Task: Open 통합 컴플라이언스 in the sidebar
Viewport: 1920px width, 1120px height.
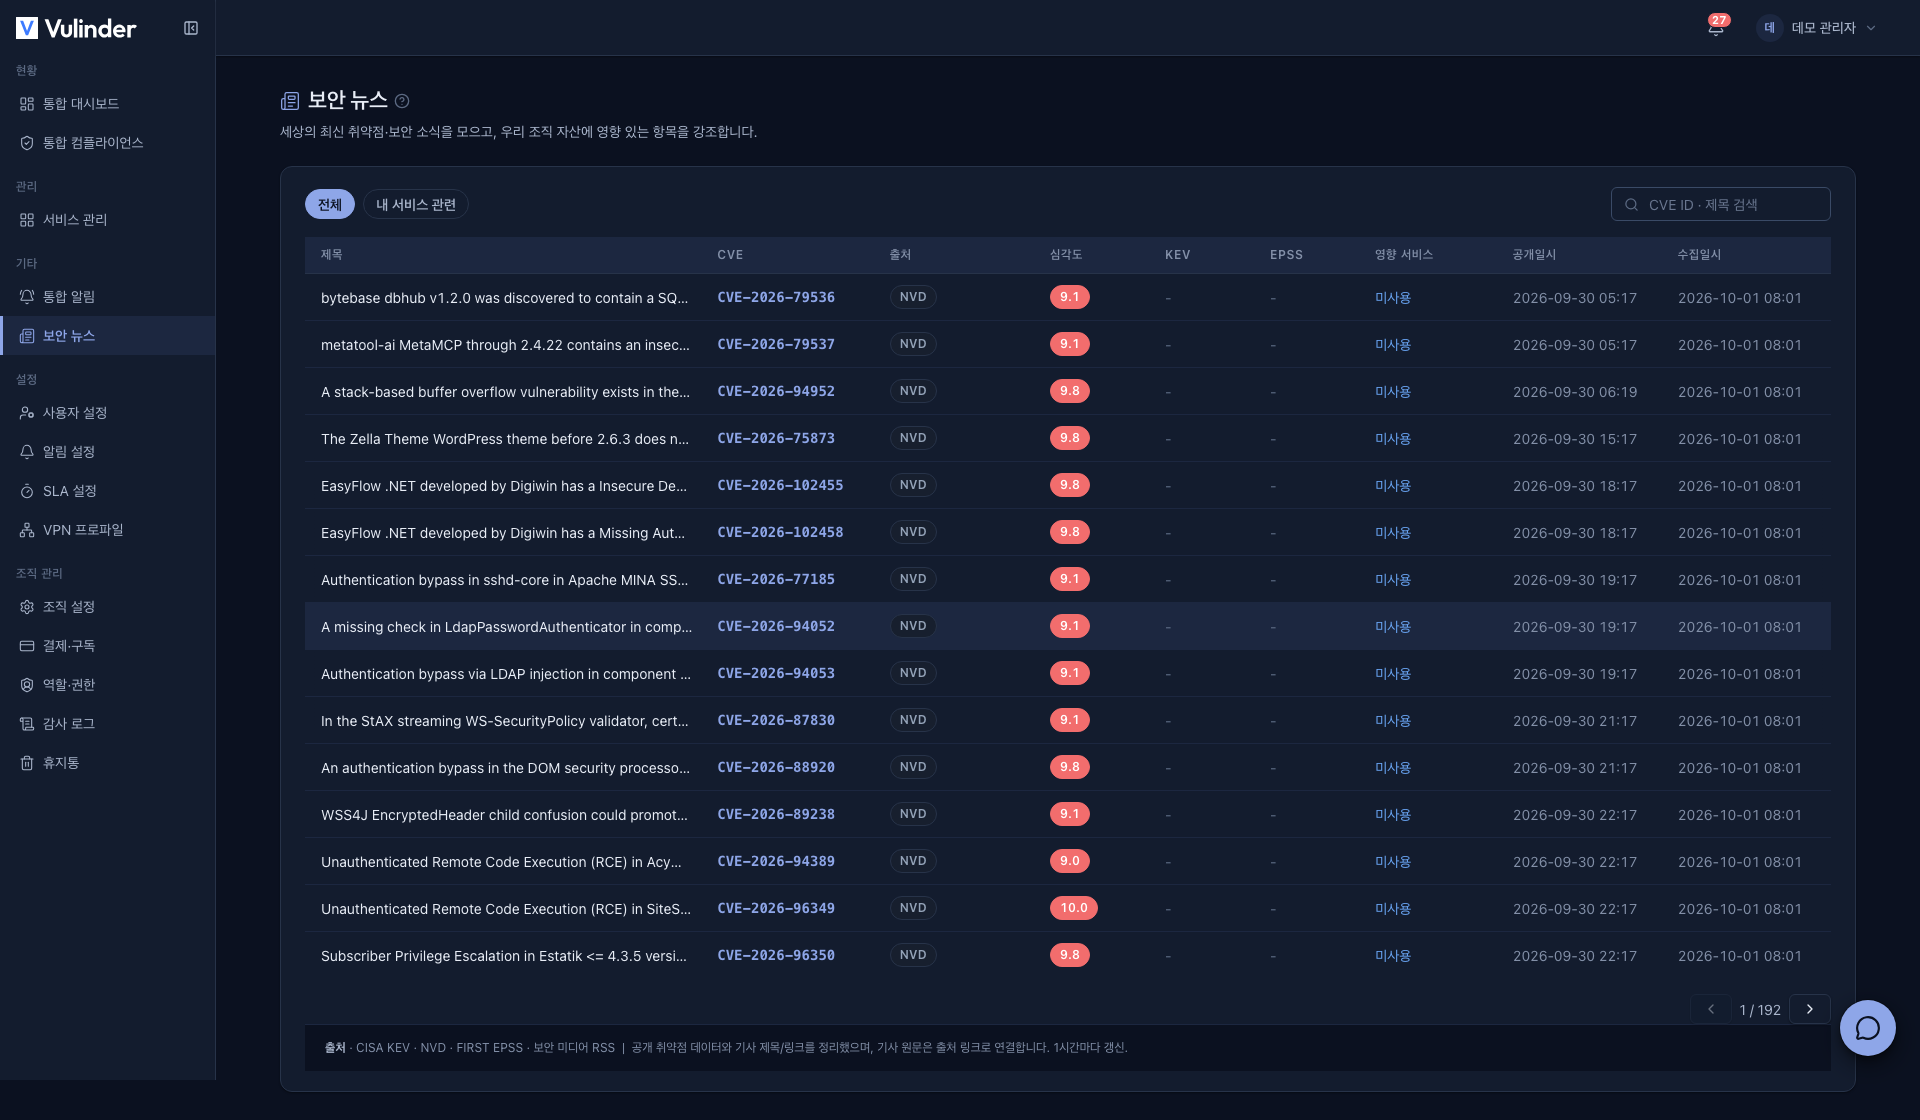Action: point(107,143)
